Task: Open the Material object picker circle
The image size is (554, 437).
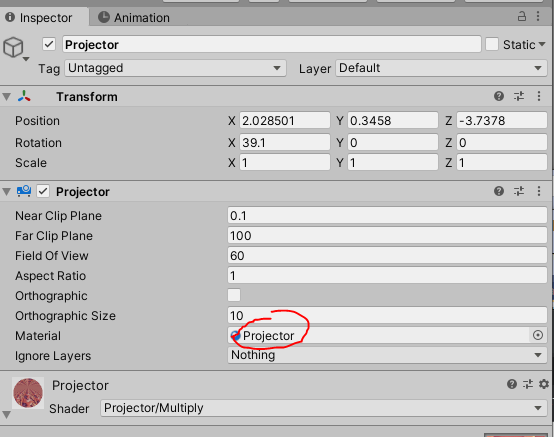Action: [x=538, y=335]
